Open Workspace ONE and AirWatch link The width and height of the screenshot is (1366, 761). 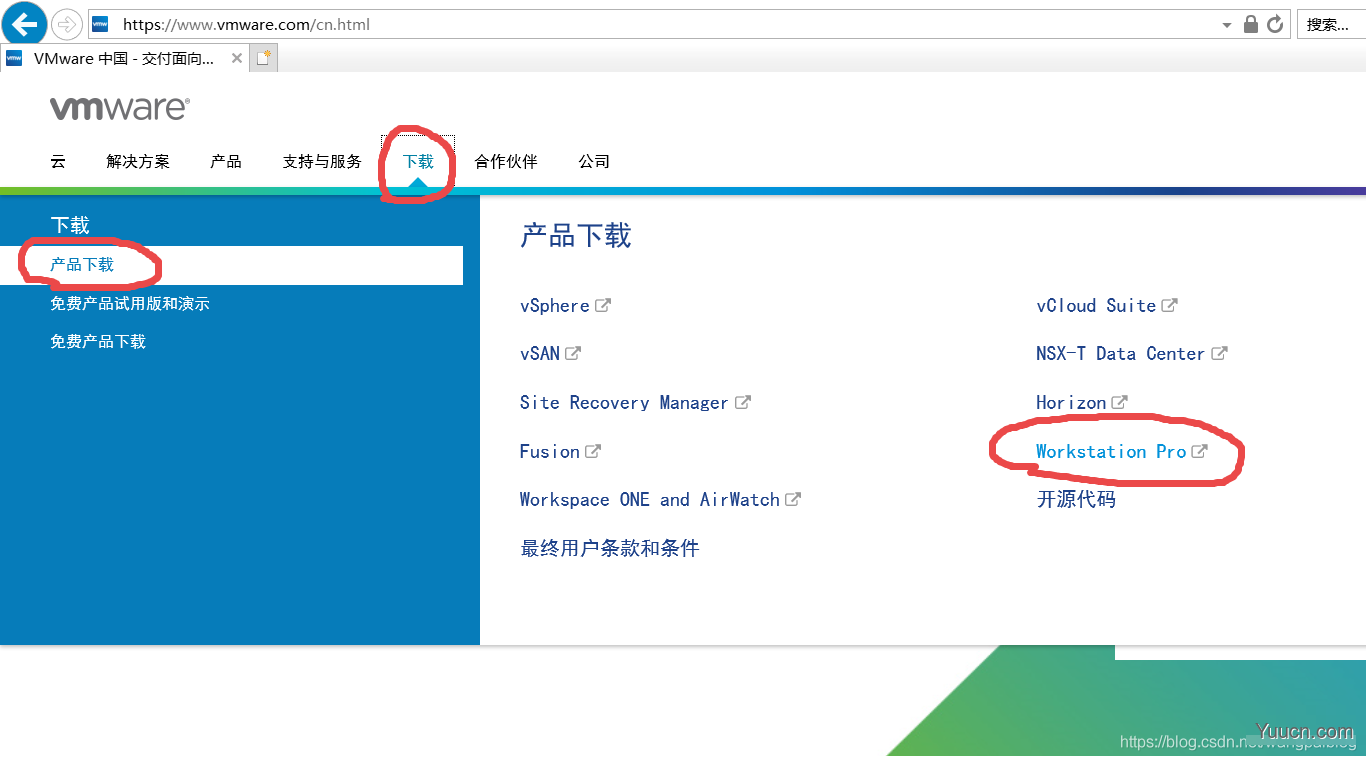[650, 499]
